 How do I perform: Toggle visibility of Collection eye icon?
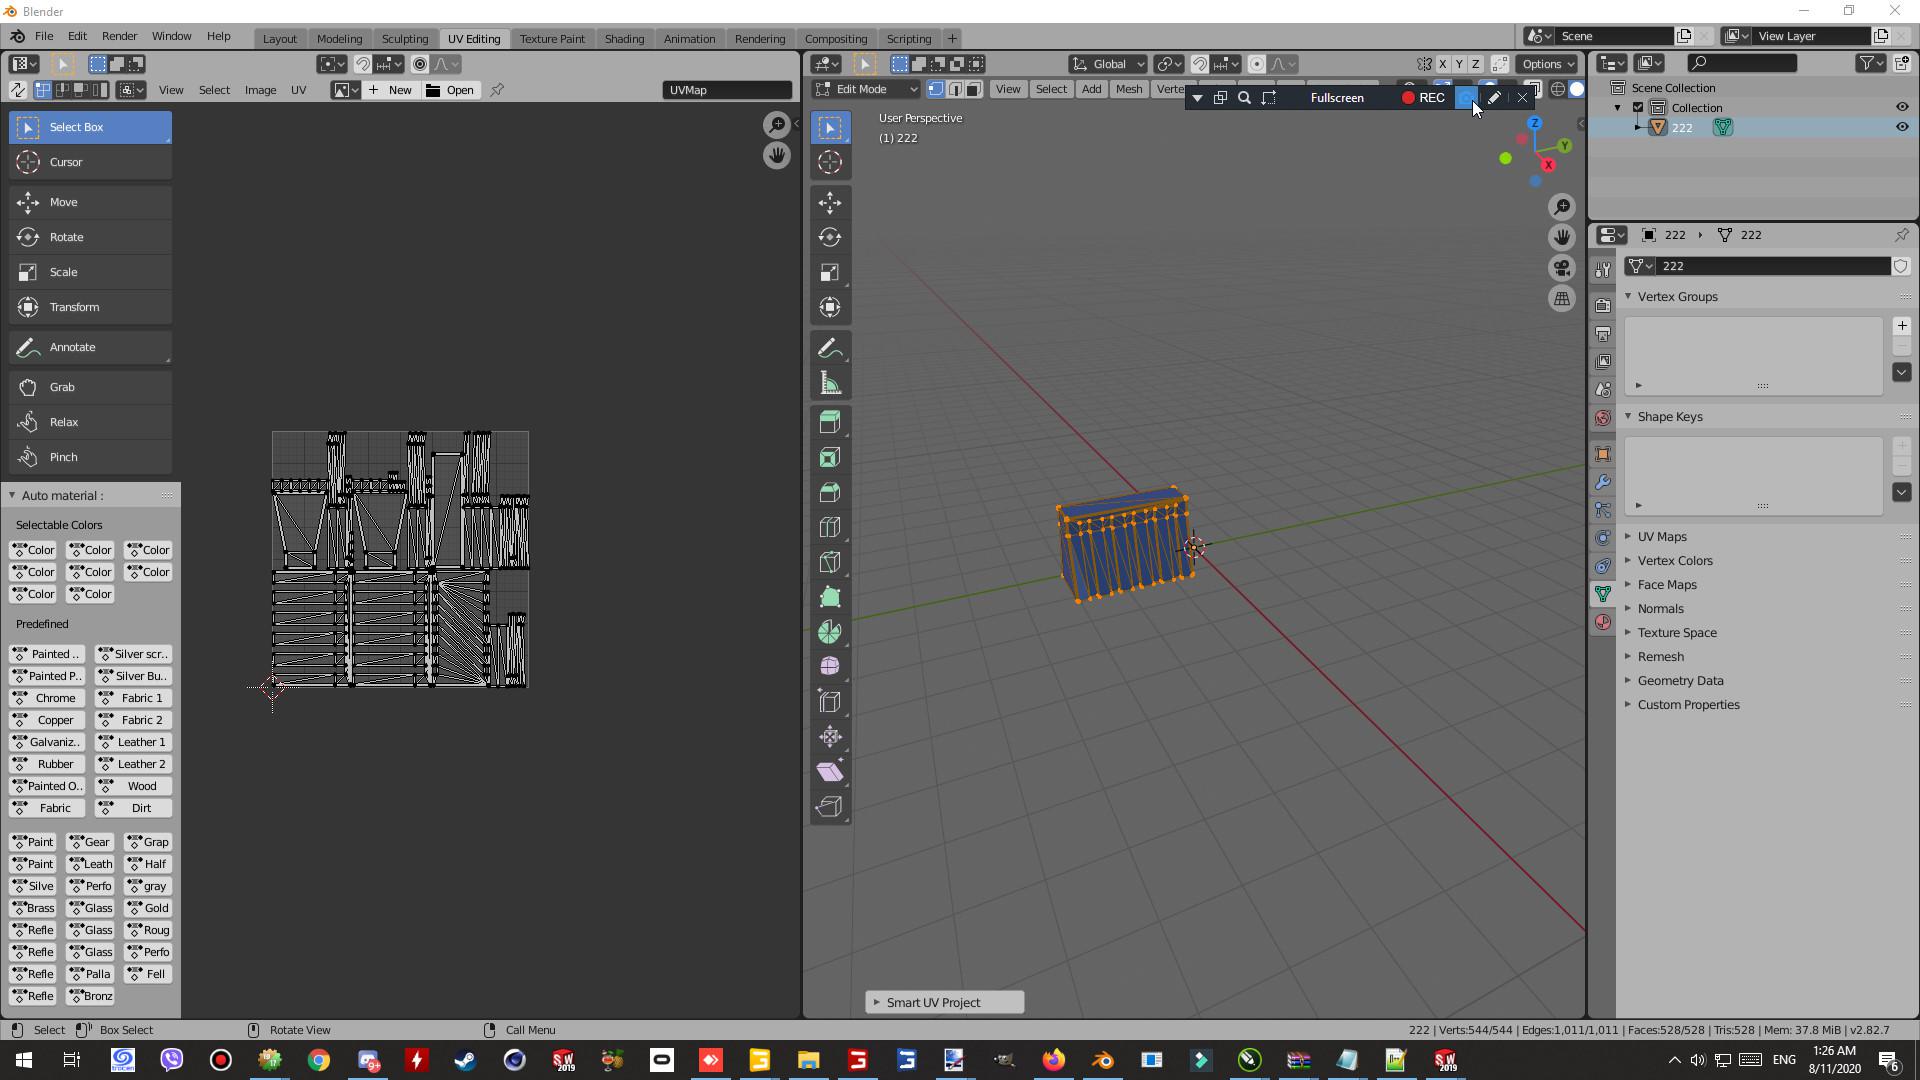coord(1902,107)
